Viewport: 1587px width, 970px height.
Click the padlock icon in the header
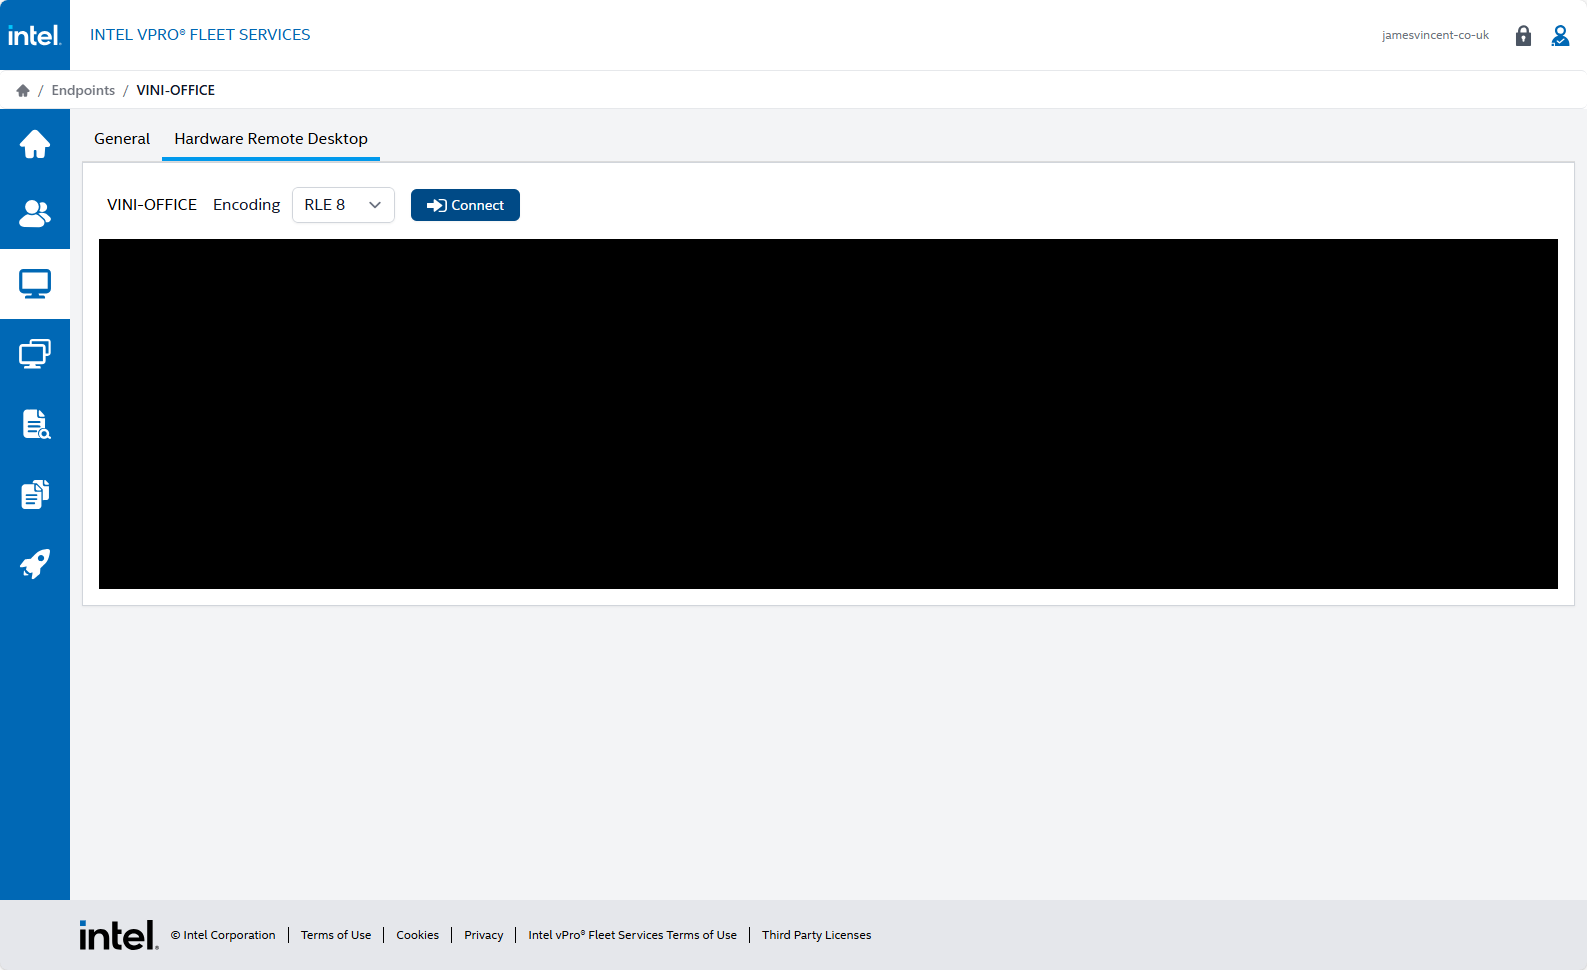click(1523, 36)
